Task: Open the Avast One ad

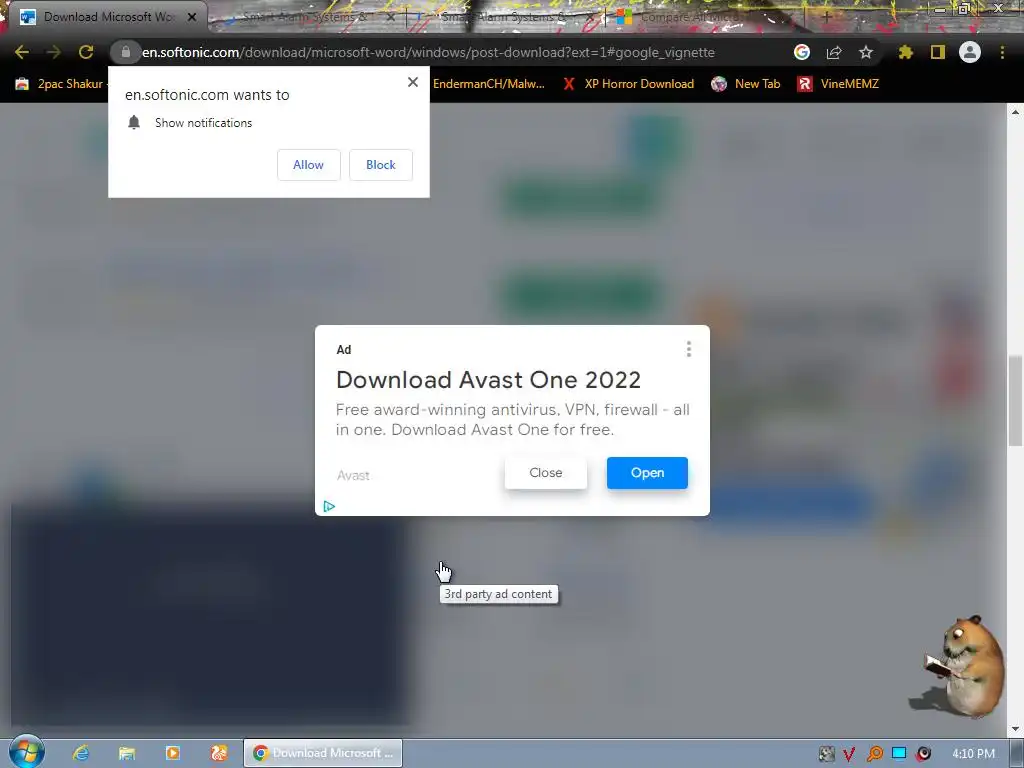Action: pos(647,473)
